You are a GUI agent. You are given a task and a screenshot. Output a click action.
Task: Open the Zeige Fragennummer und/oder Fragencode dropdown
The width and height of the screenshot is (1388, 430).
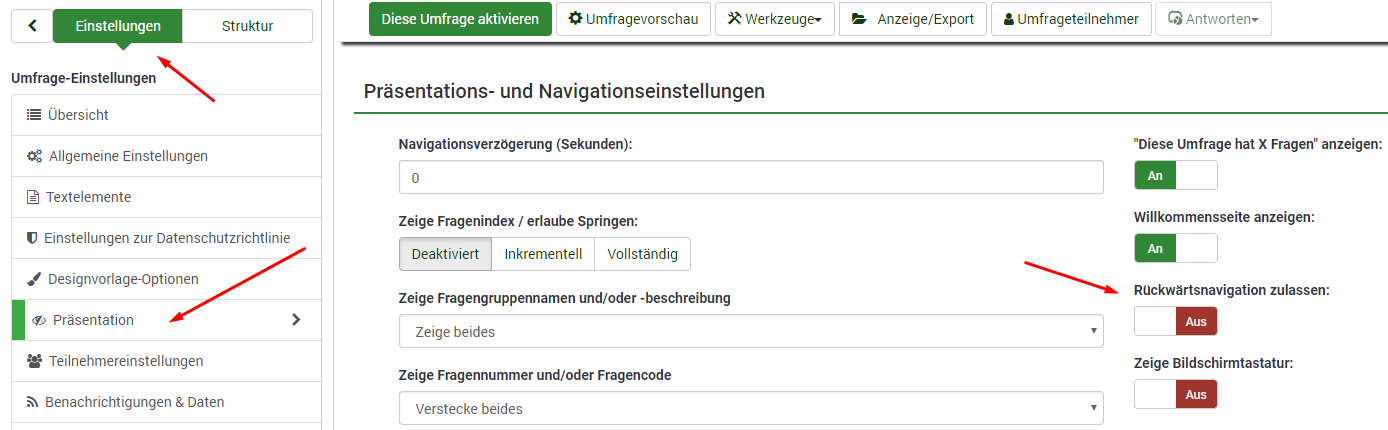(750, 408)
